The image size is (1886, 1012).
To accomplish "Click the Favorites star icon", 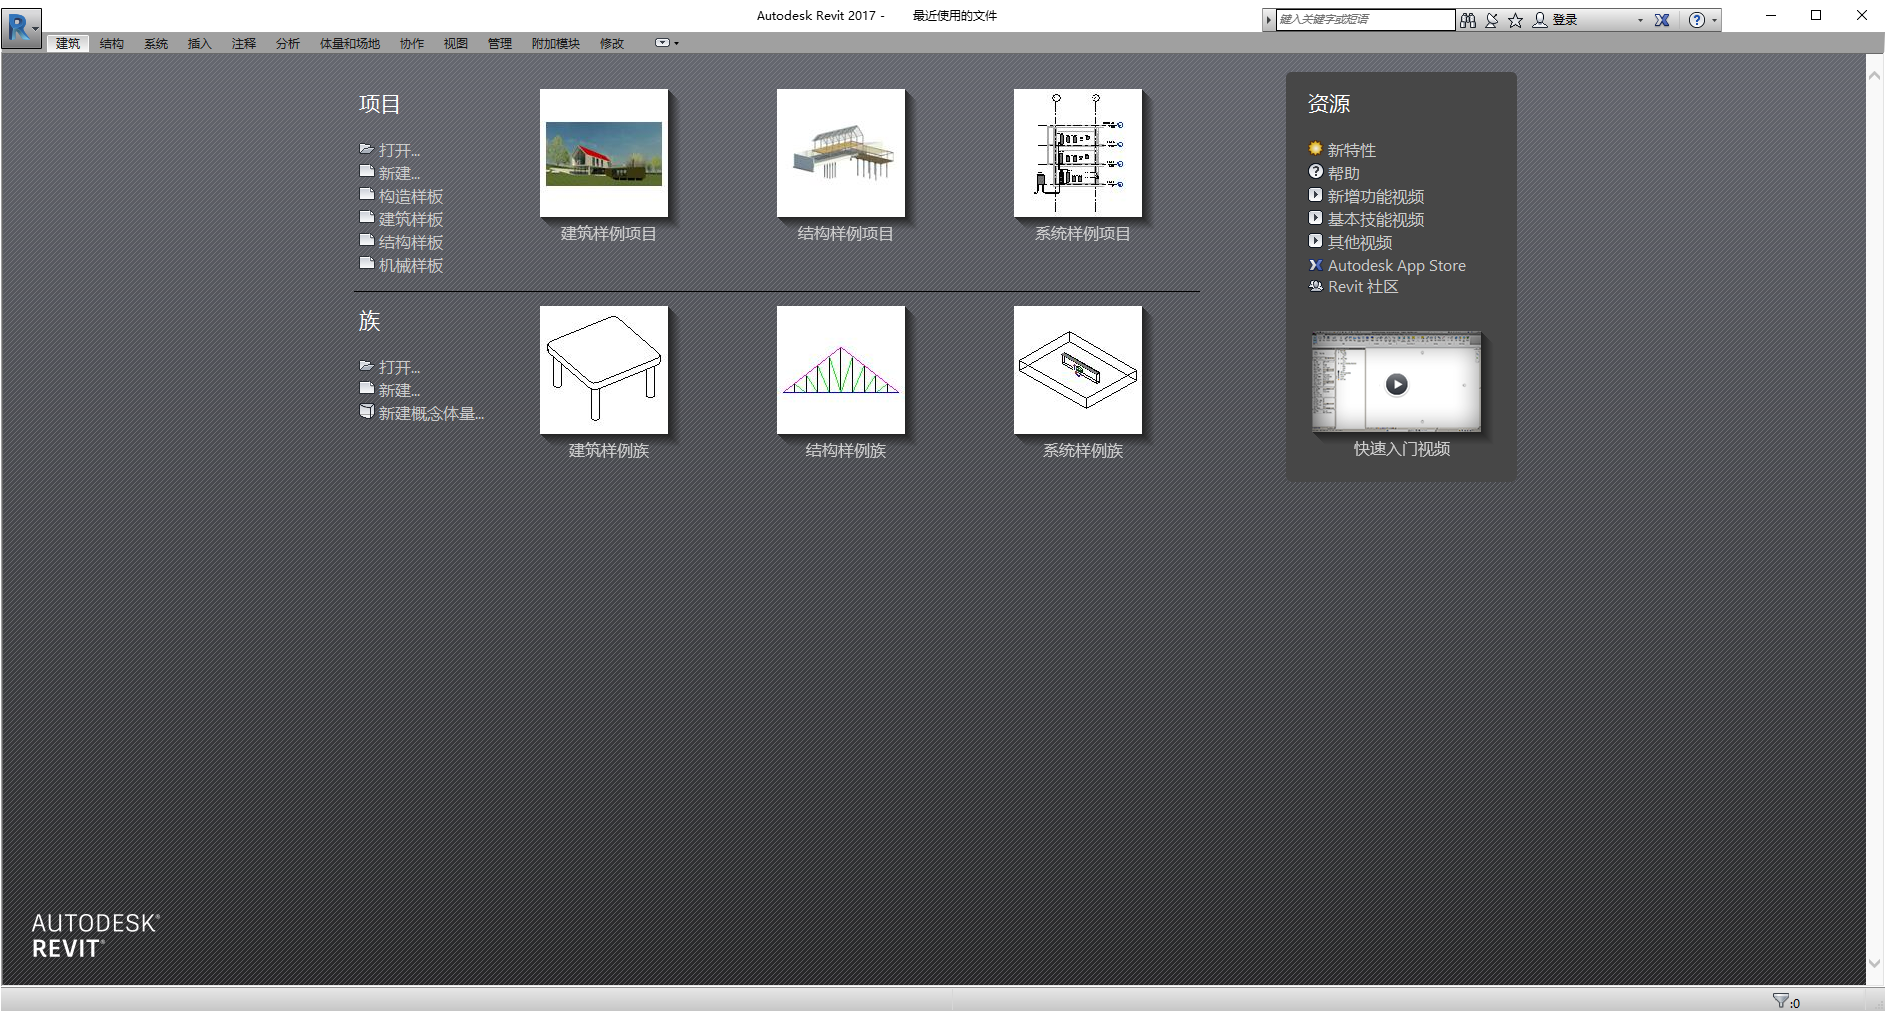I will tap(1515, 19).
